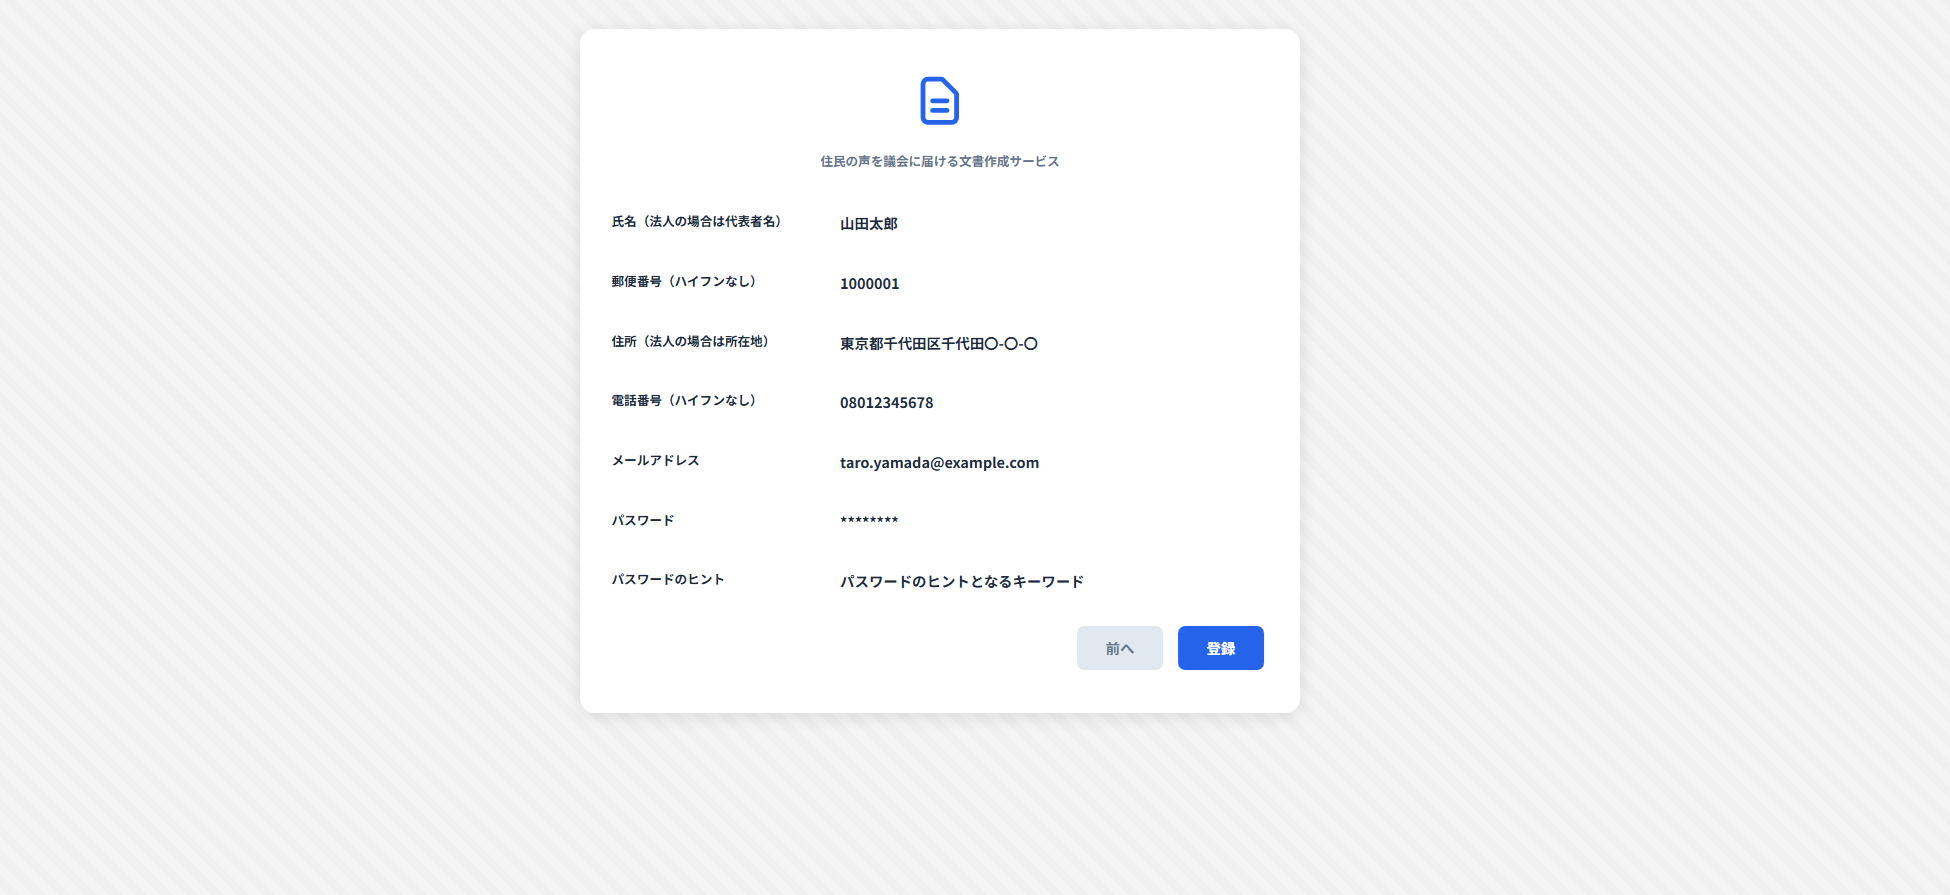This screenshot has height=895, width=1950.
Task: Click the striped background left of the card
Action: 290,400
